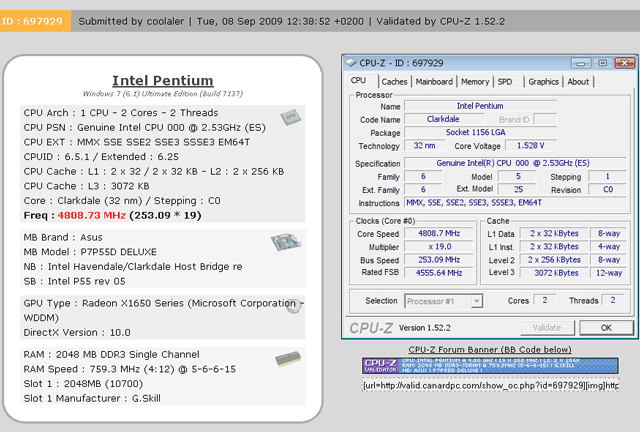Click the Stepping value 1 in CPU-Z
Viewport: 640px width, 432px height.
click(607, 176)
